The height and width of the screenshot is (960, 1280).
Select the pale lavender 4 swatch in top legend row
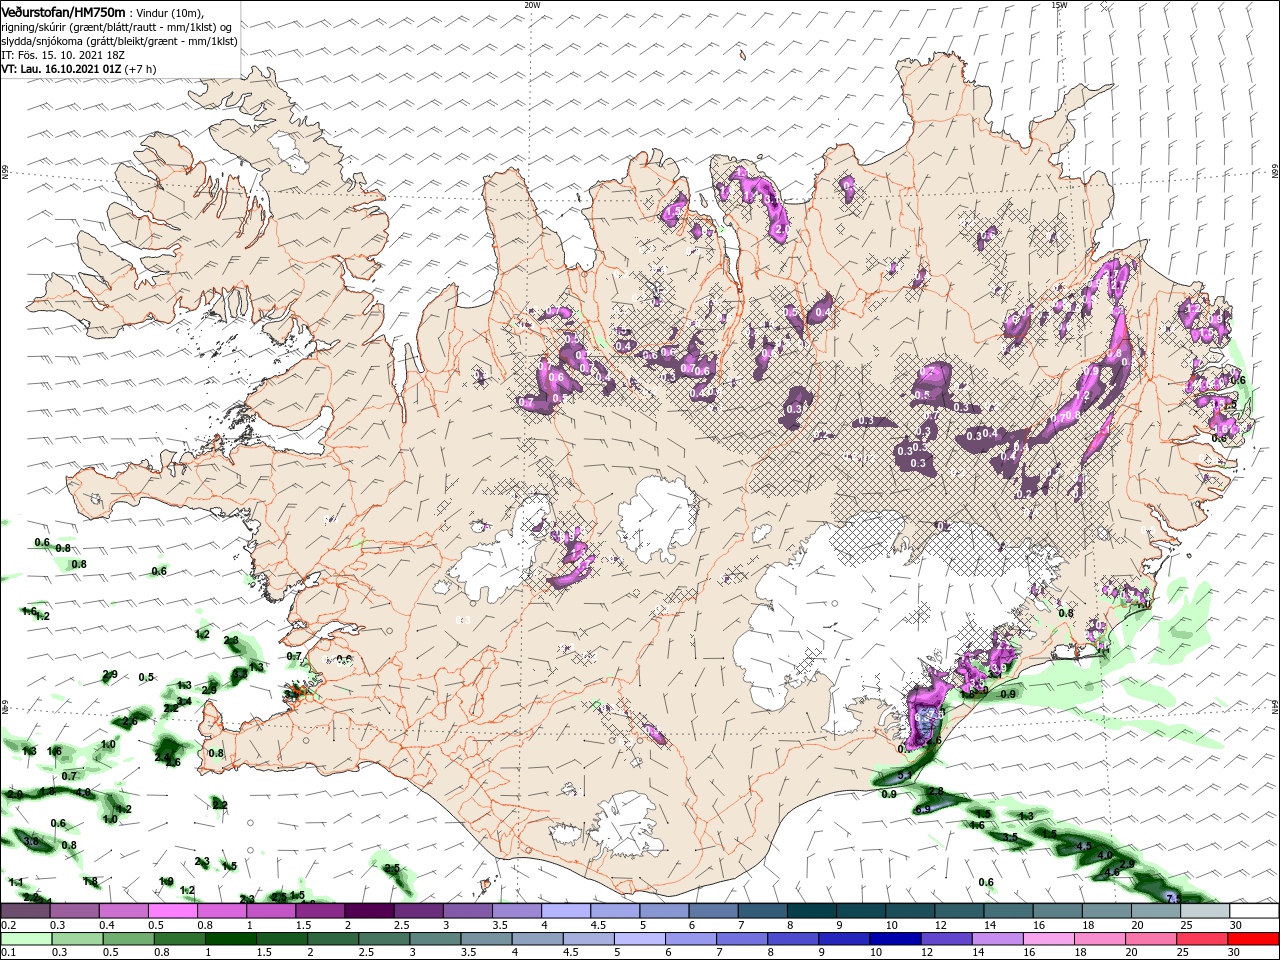tap(565, 910)
